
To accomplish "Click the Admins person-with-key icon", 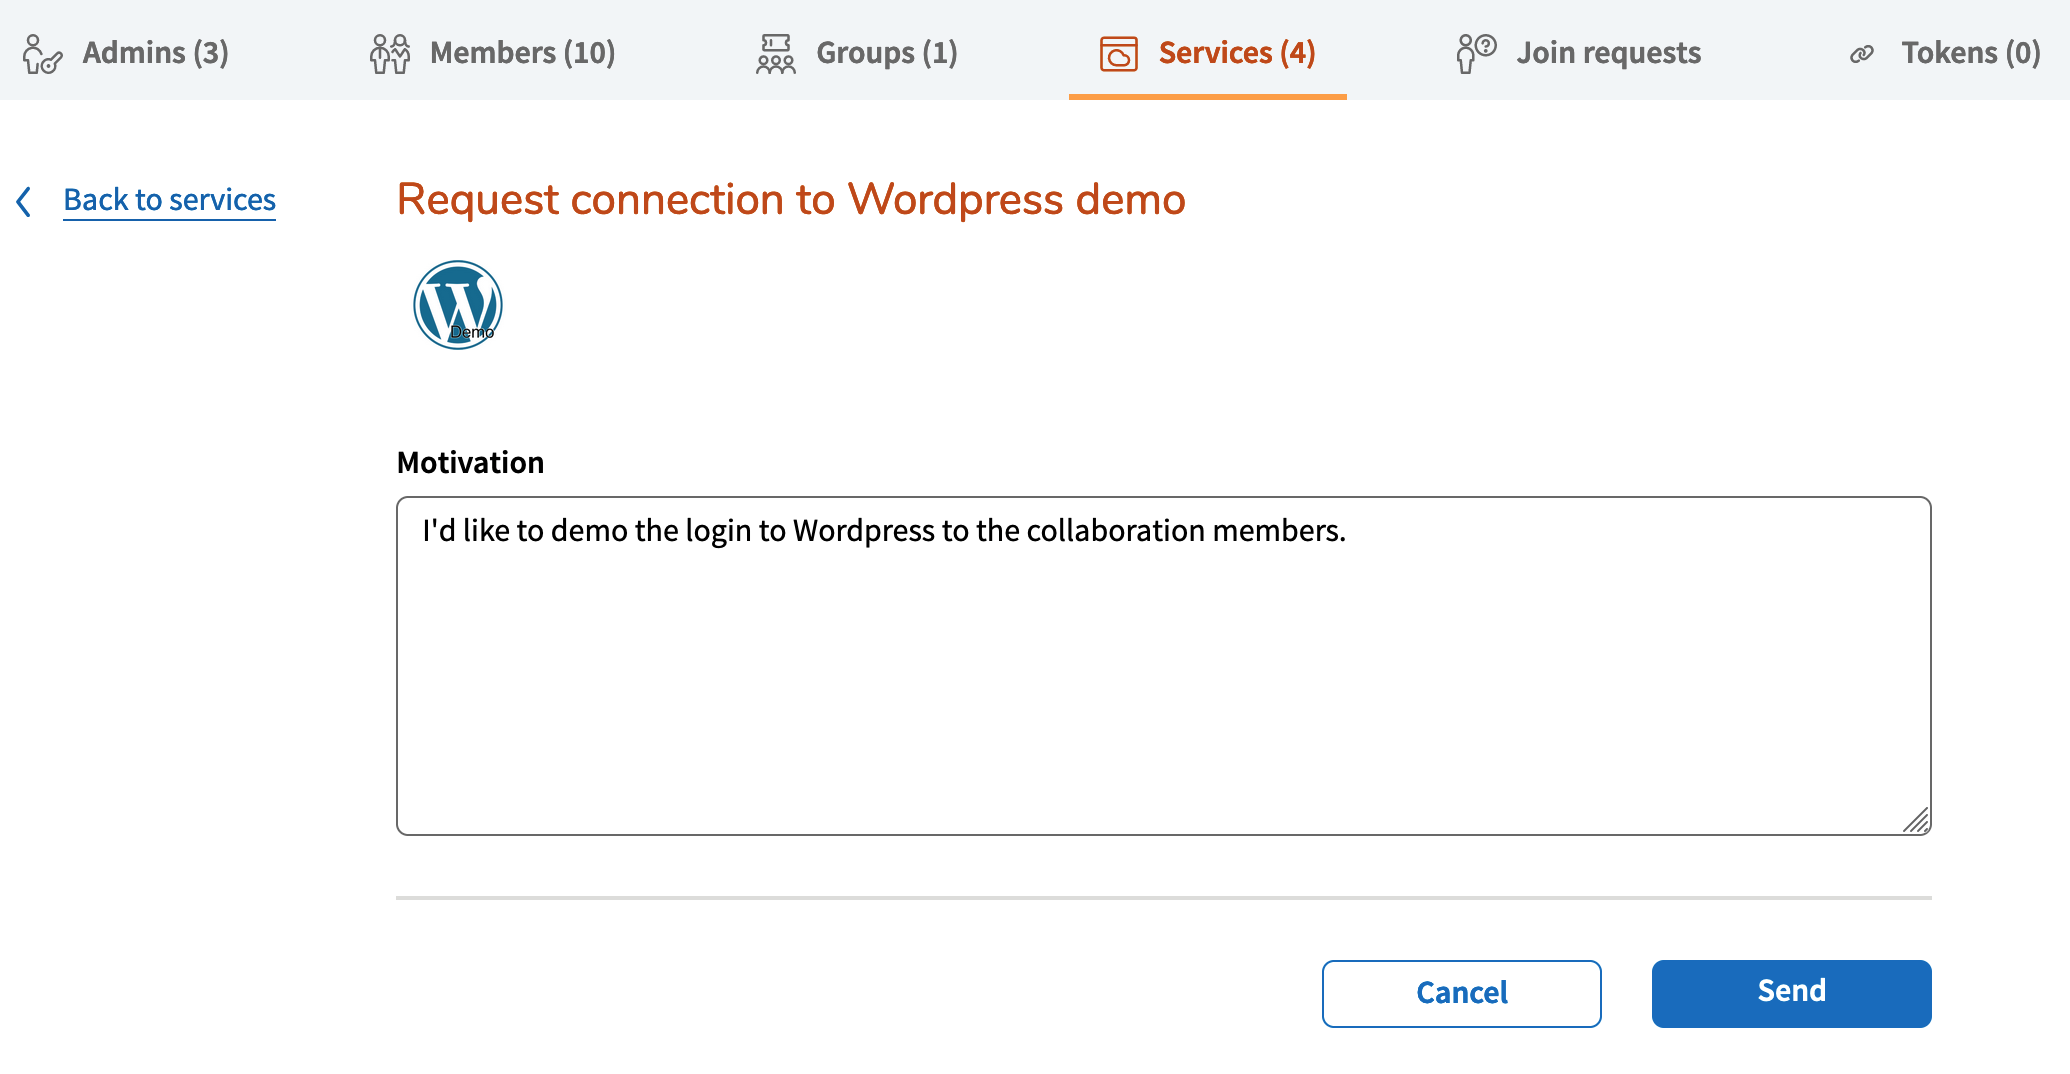I will pyautogui.click(x=42, y=54).
